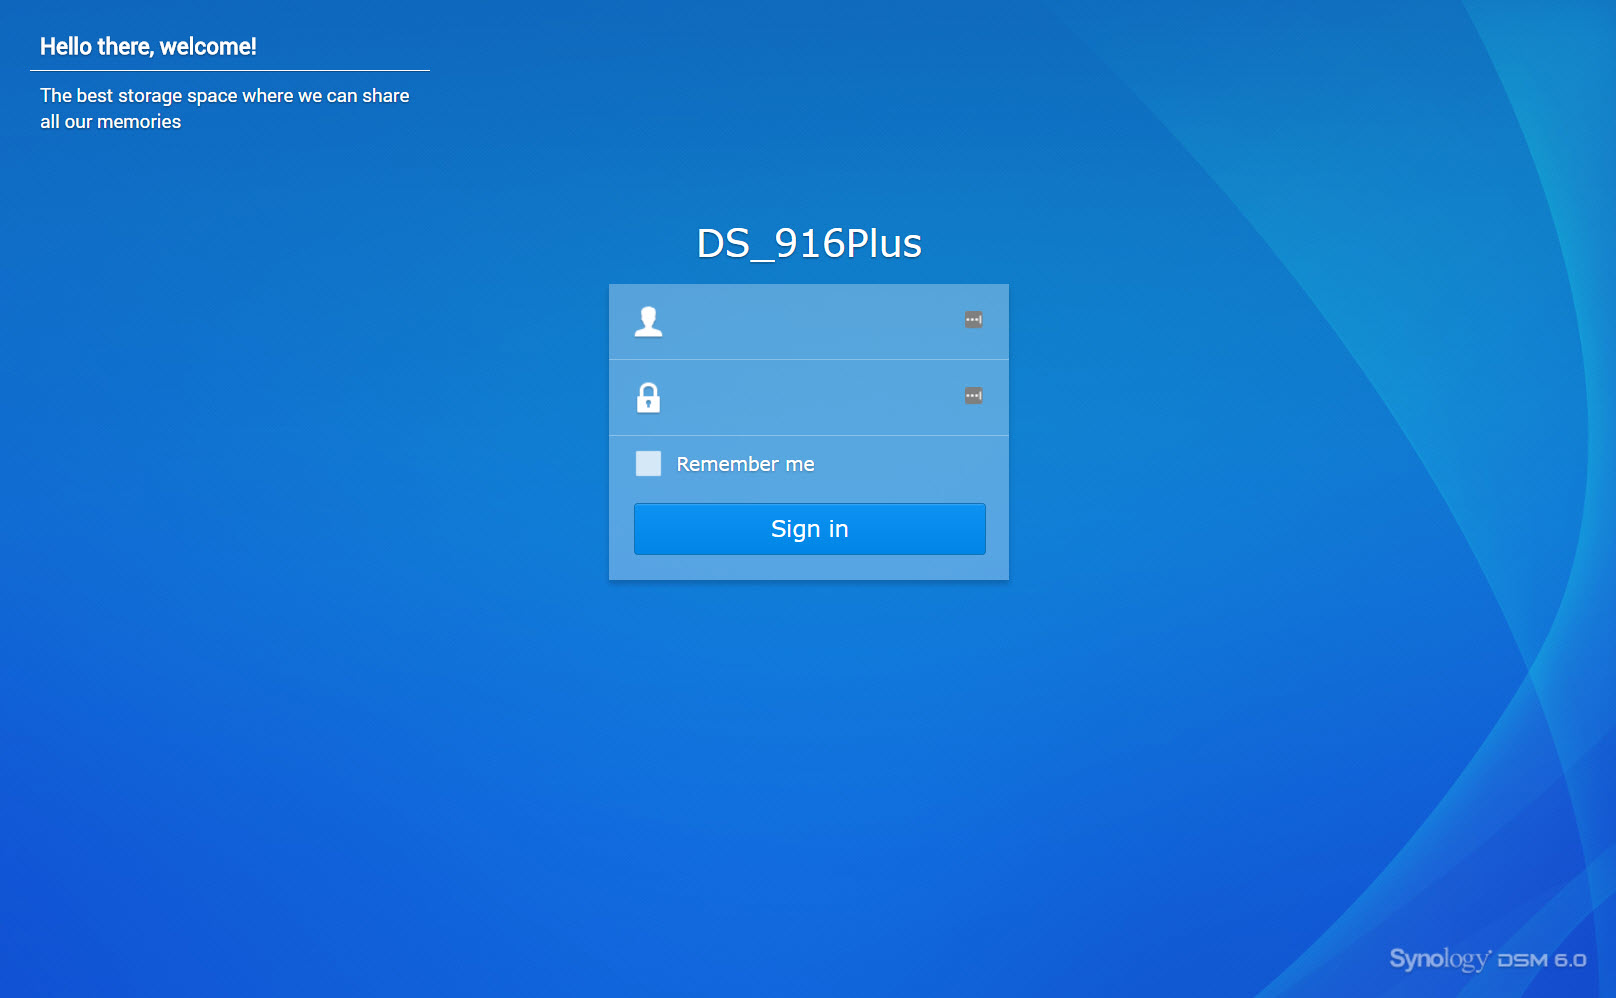The width and height of the screenshot is (1616, 998).
Task: Click the password input field
Action: pyautogui.click(x=809, y=398)
